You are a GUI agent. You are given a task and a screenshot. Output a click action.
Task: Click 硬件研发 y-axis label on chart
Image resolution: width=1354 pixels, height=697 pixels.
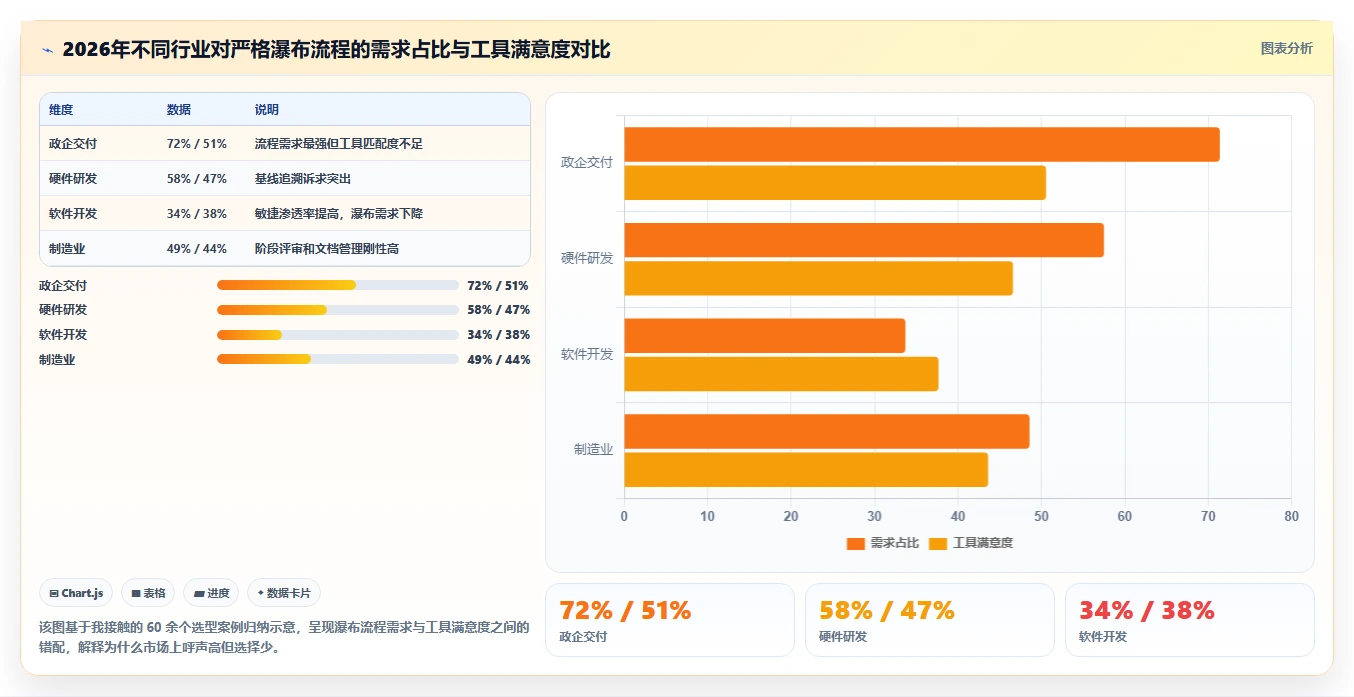587,258
